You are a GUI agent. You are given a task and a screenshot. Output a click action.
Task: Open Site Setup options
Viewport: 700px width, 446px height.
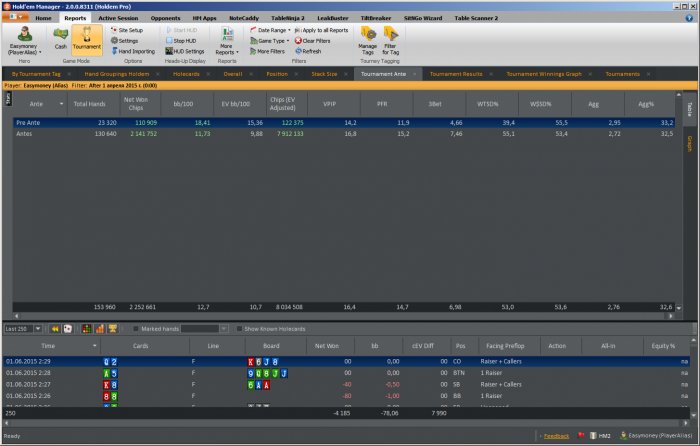[127, 30]
